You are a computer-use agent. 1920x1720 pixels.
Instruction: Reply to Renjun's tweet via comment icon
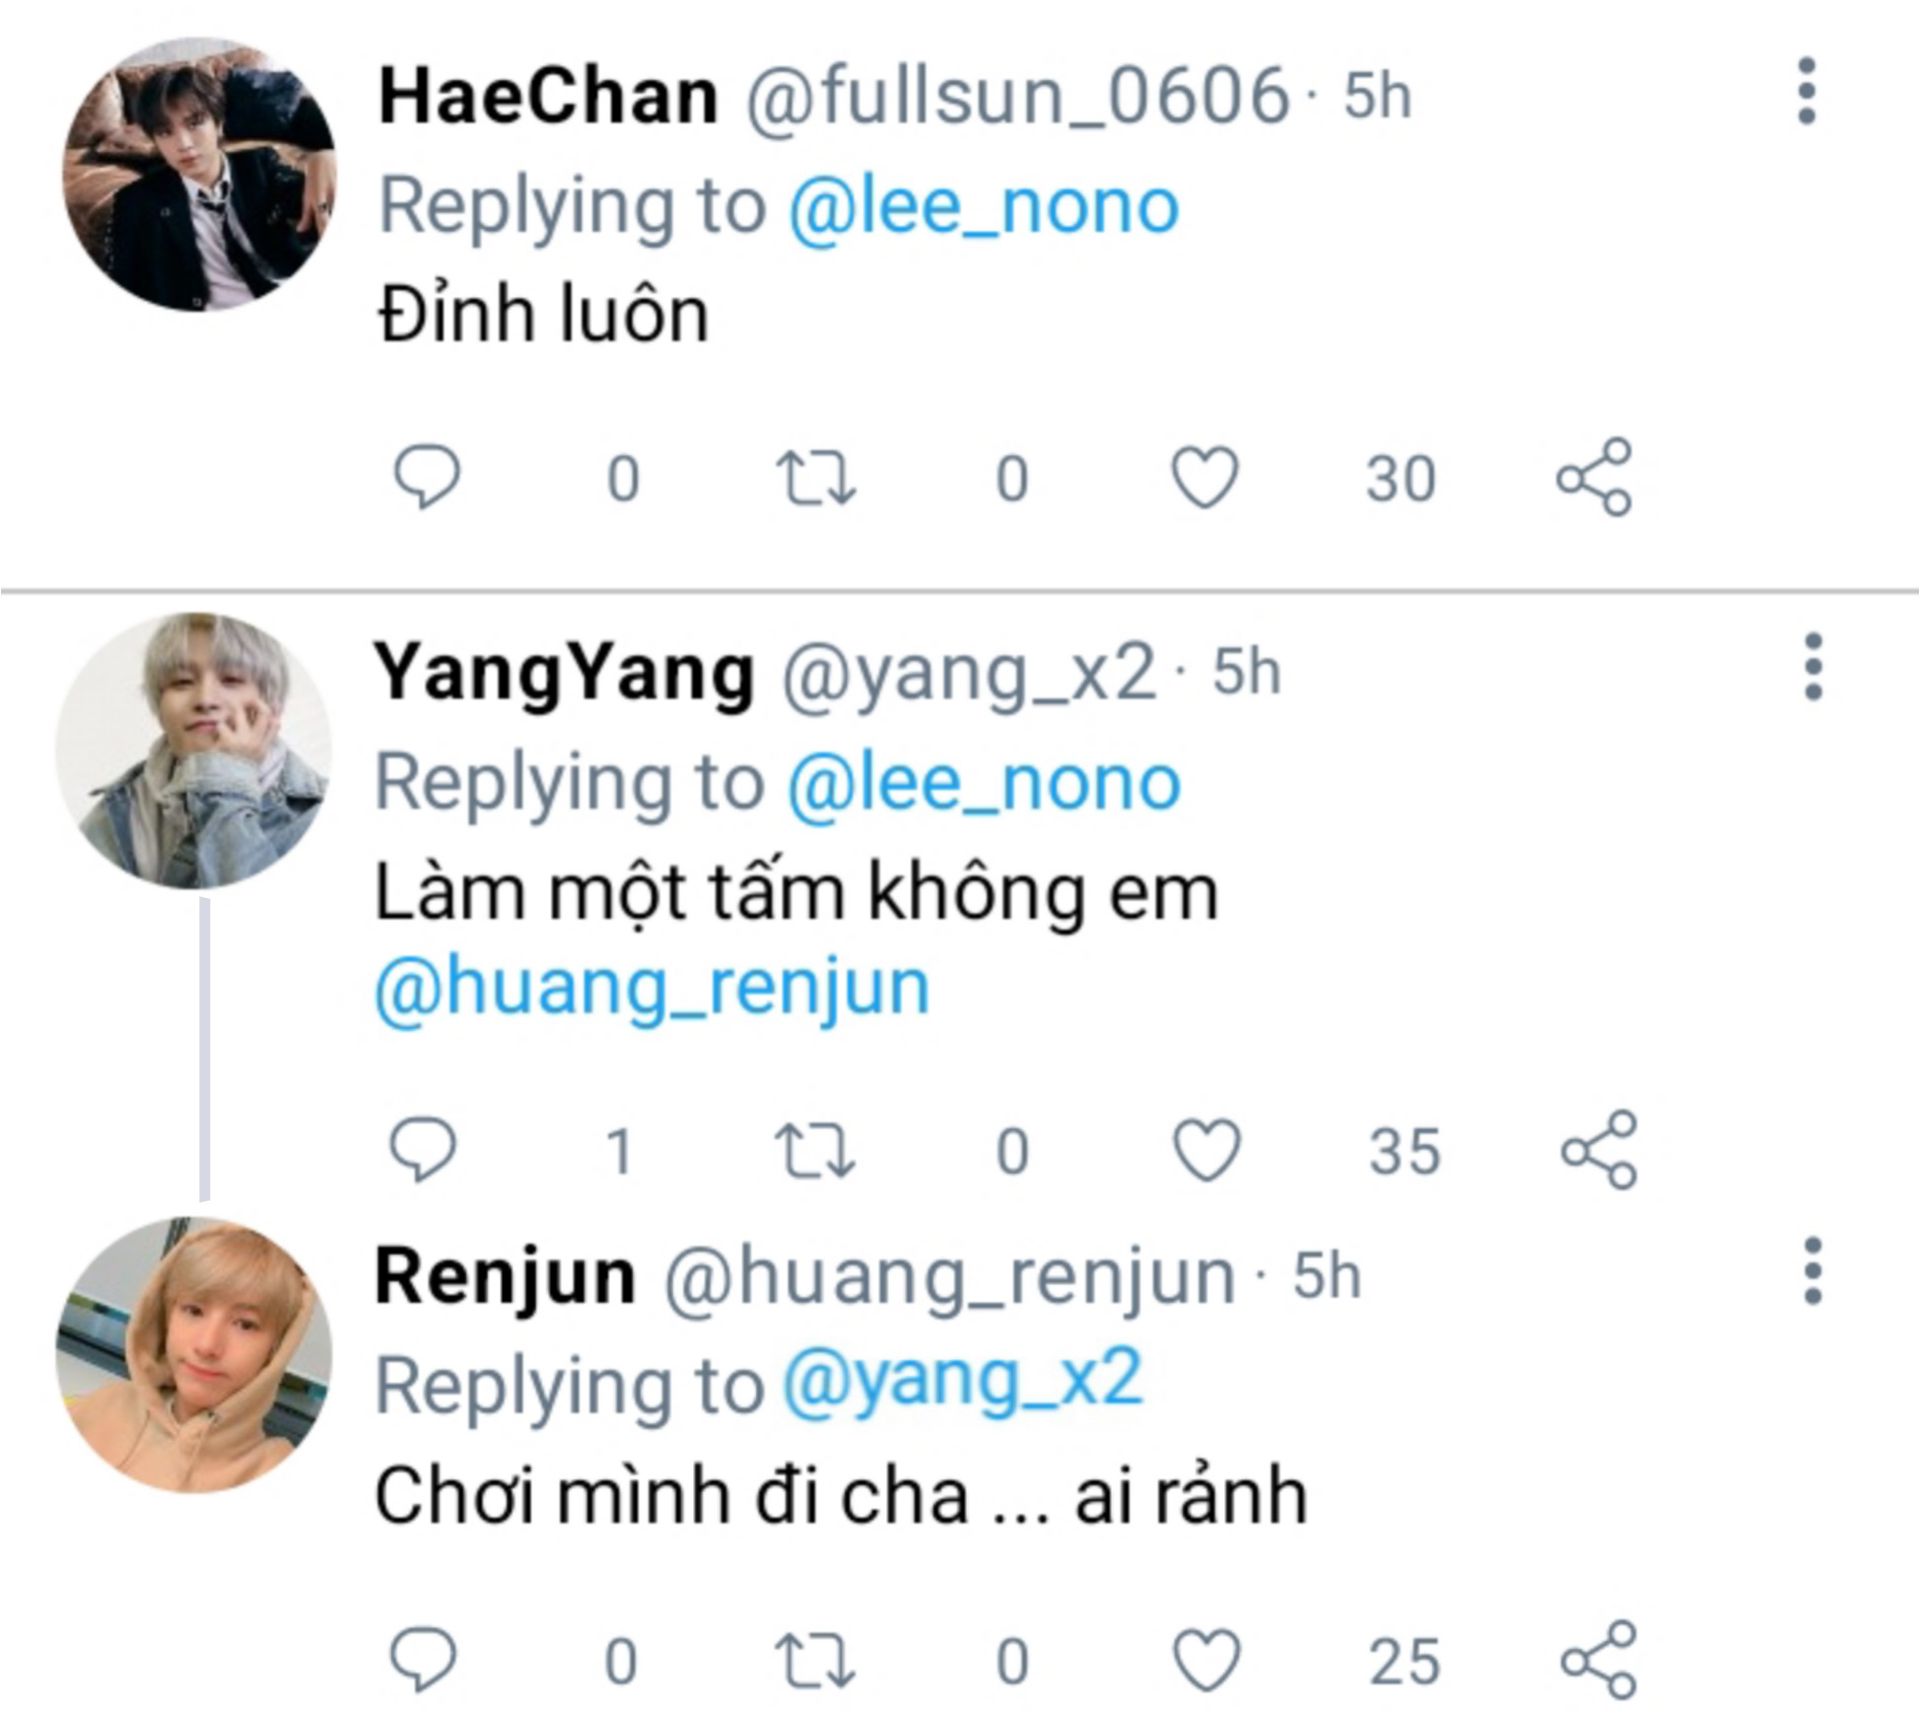423,1660
